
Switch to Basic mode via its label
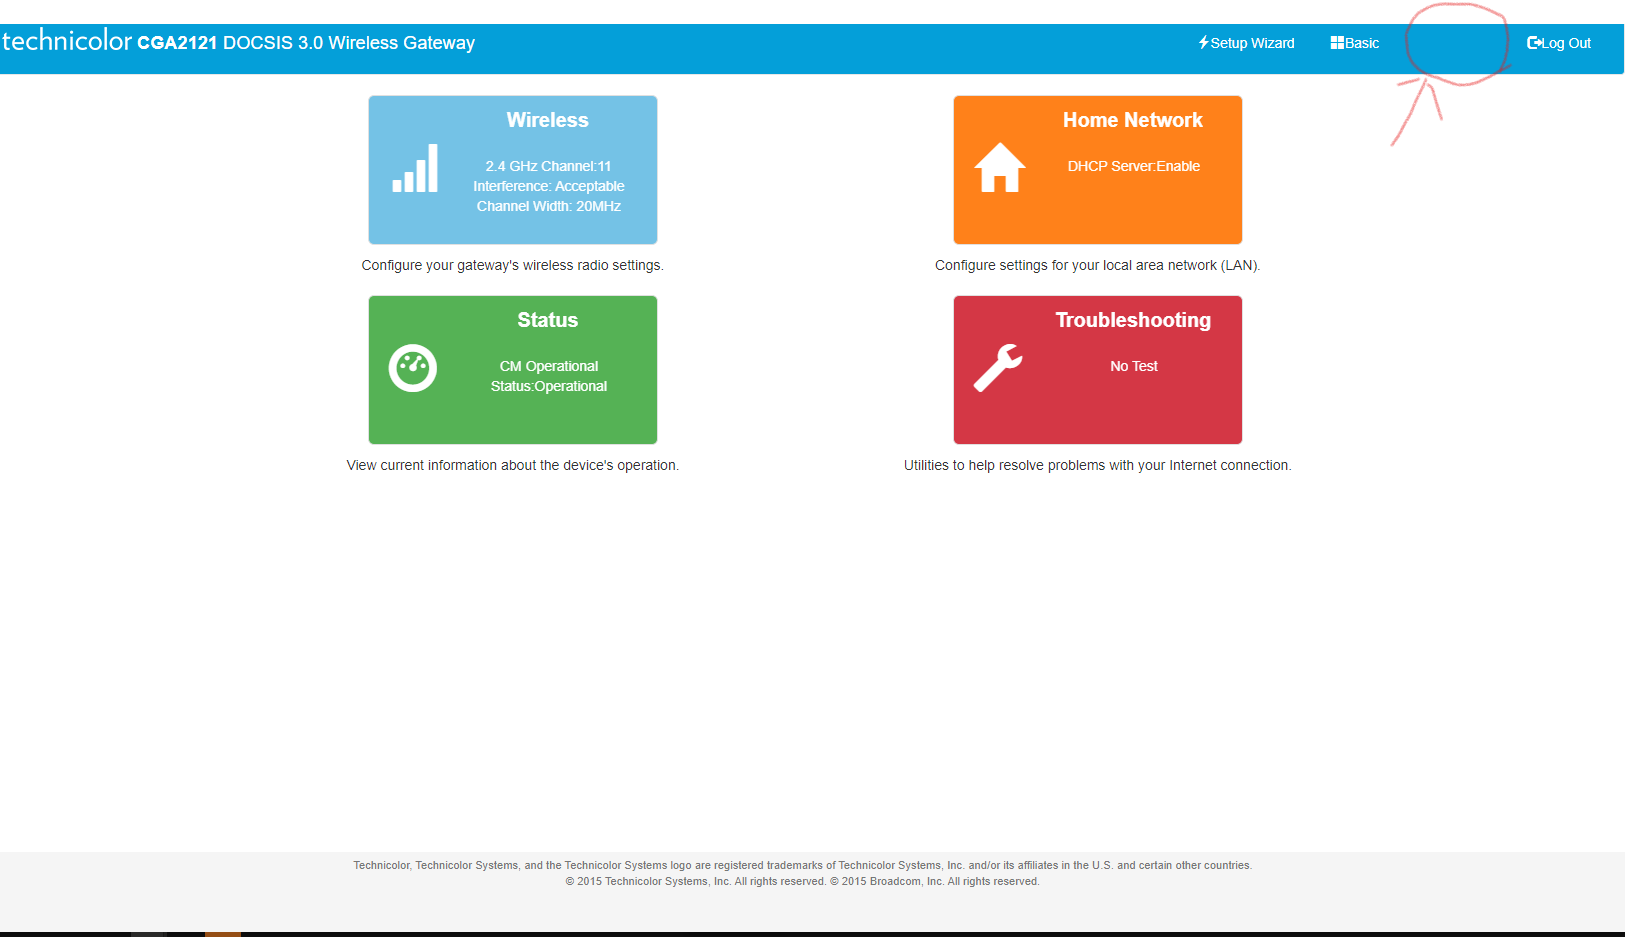(x=1362, y=43)
